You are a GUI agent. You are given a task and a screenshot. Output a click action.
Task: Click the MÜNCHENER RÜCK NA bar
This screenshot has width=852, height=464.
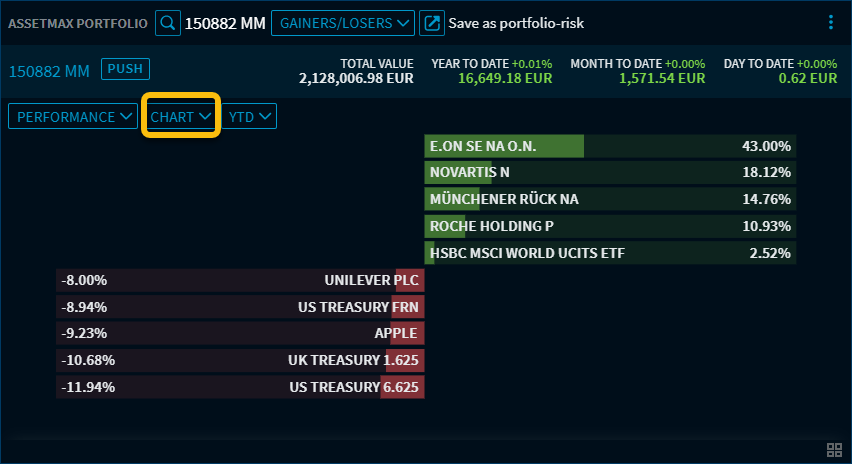coord(610,199)
